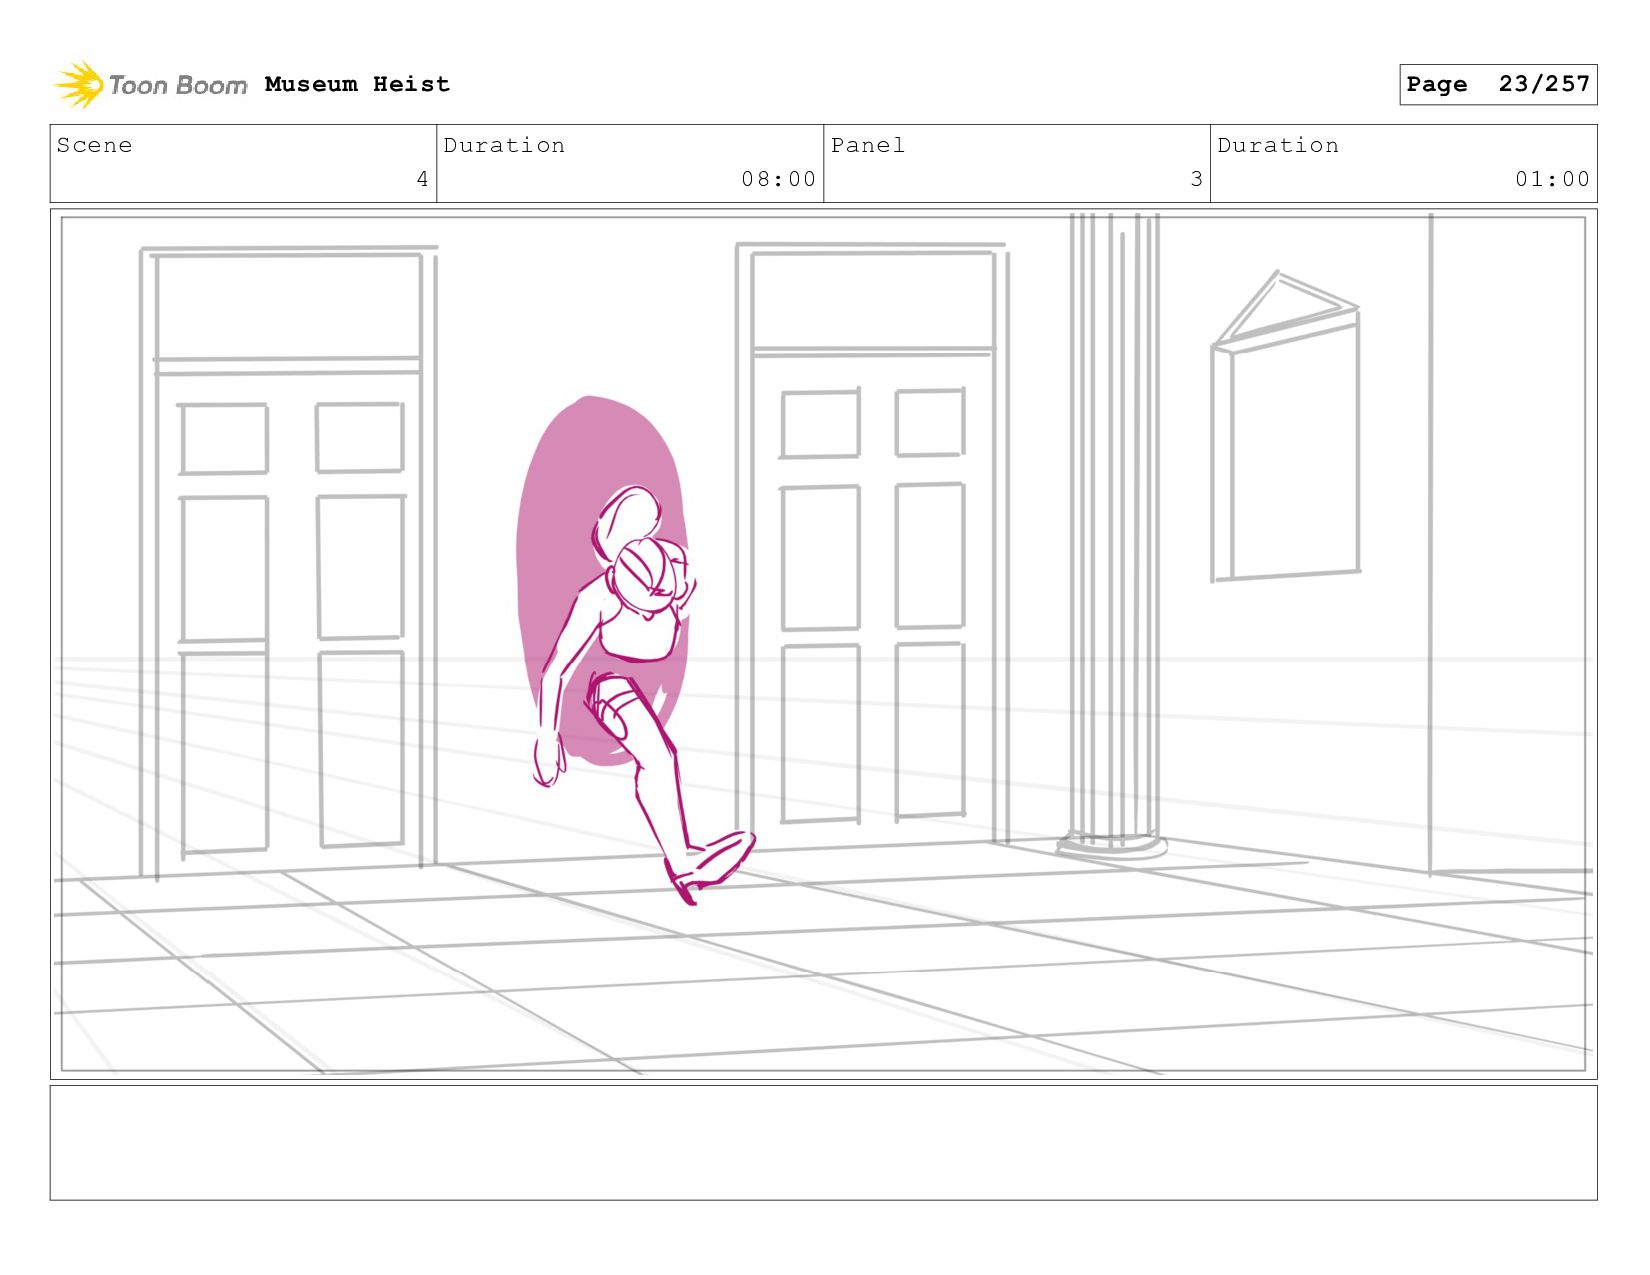1650x1275 pixels.
Task: Click the panel duration value '01:00'
Action: [x=1552, y=179]
